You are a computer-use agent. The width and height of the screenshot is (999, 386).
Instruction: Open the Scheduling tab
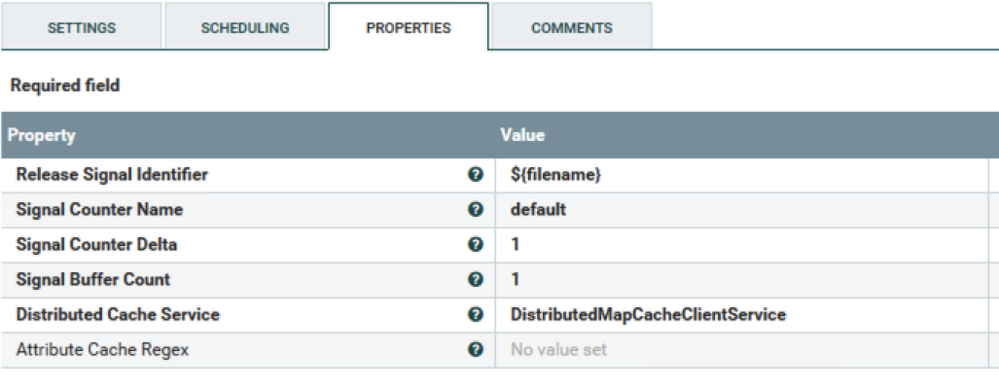pos(245,27)
